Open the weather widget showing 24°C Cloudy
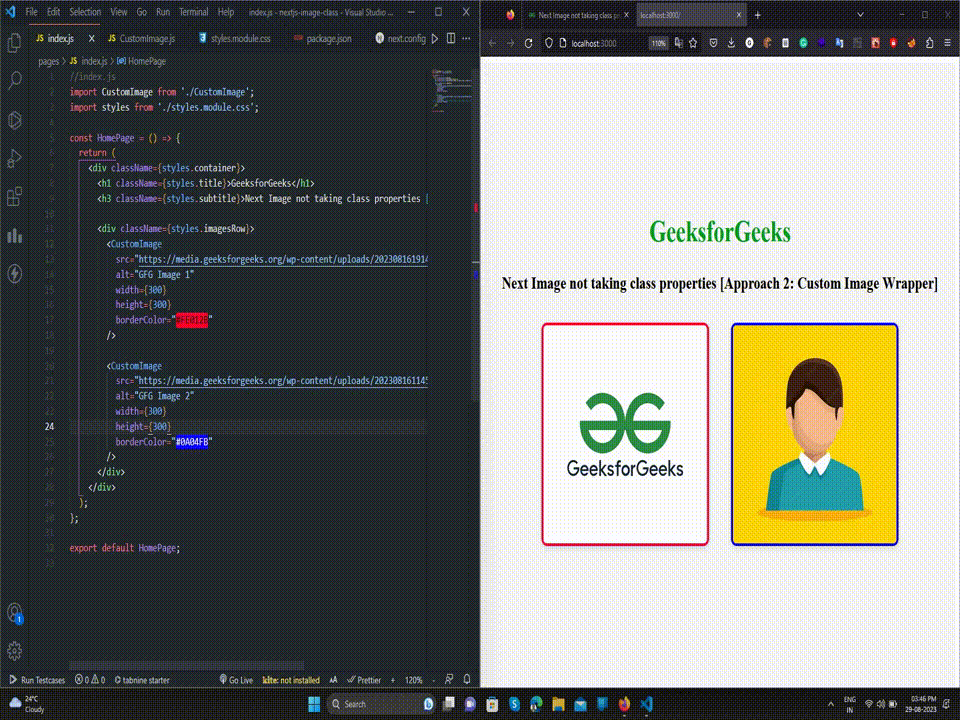The height and width of the screenshot is (720, 960). 28,704
